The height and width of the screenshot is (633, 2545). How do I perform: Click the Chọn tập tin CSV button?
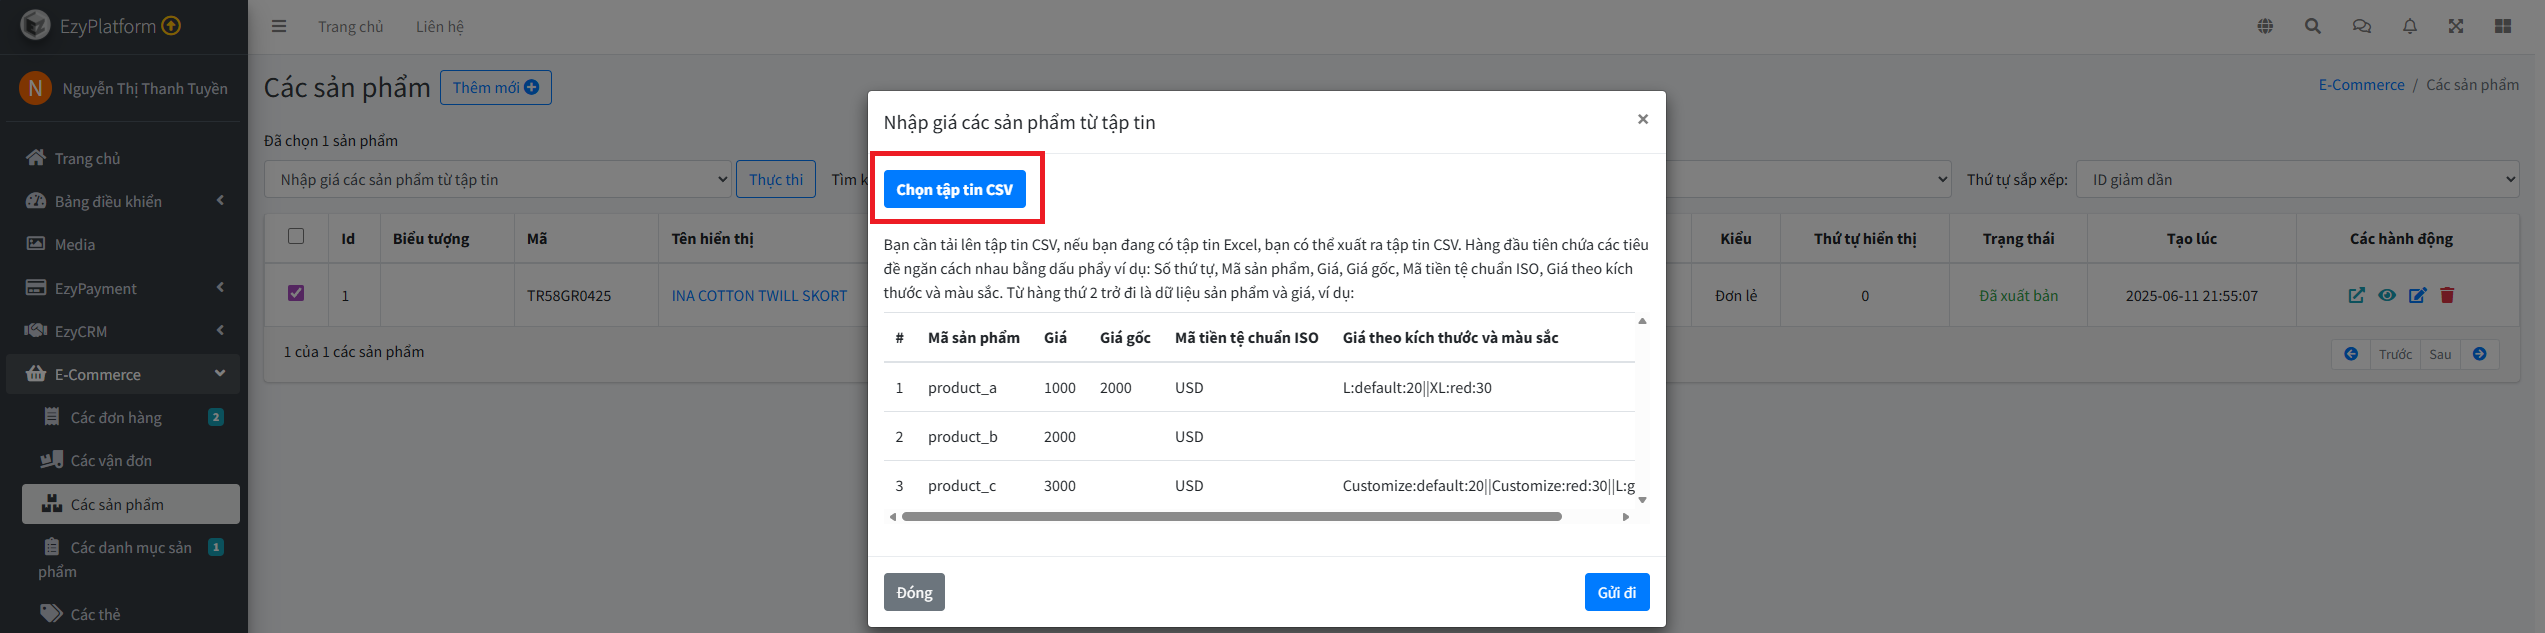point(954,189)
